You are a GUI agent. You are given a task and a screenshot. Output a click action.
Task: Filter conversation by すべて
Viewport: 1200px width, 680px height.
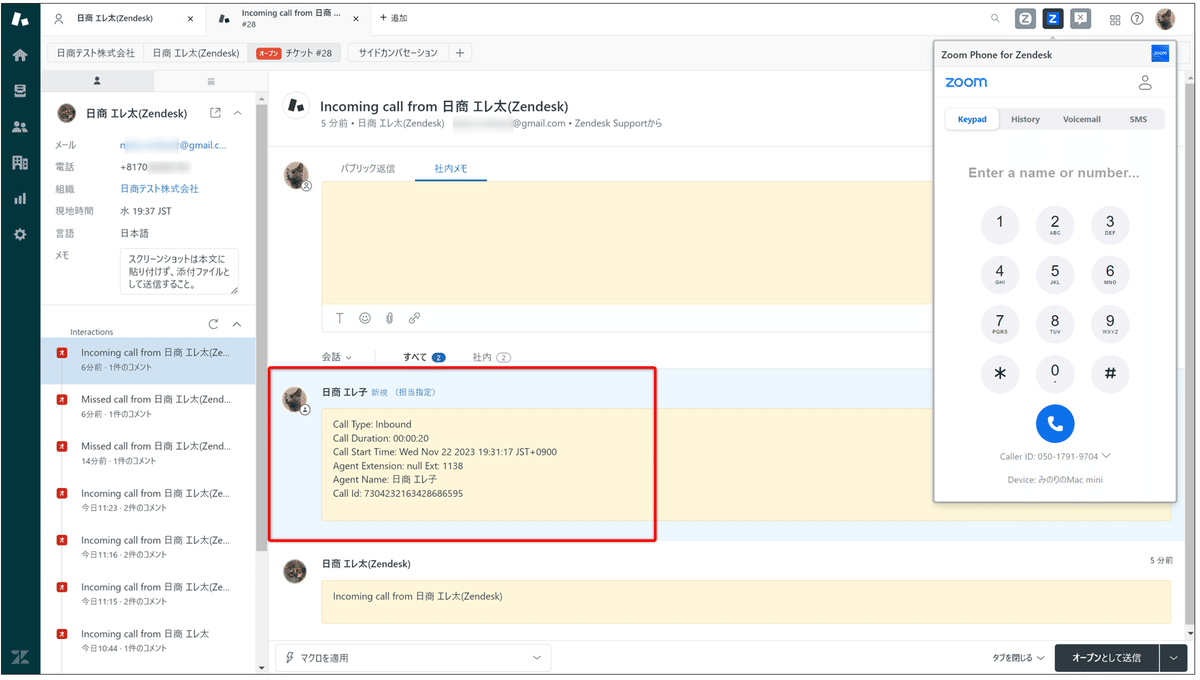click(x=424, y=357)
